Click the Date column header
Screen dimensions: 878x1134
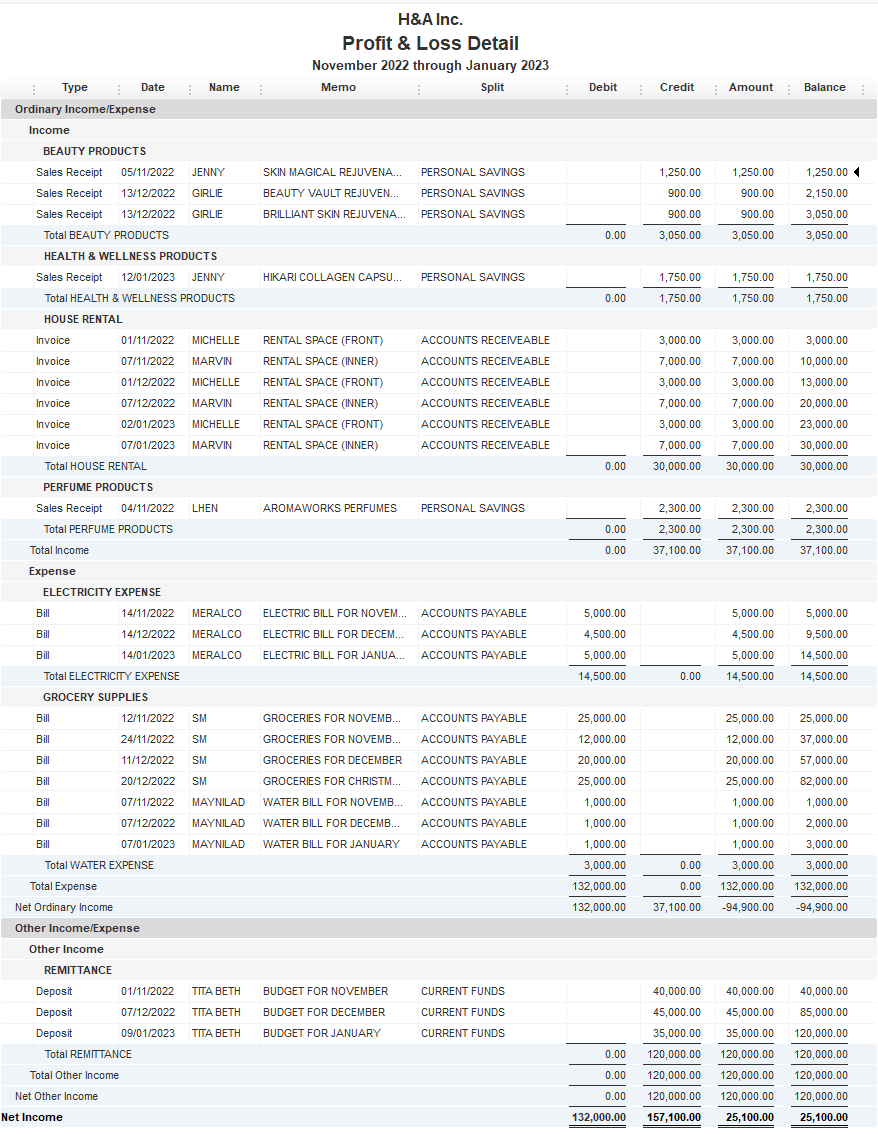pyautogui.click(x=153, y=87)
